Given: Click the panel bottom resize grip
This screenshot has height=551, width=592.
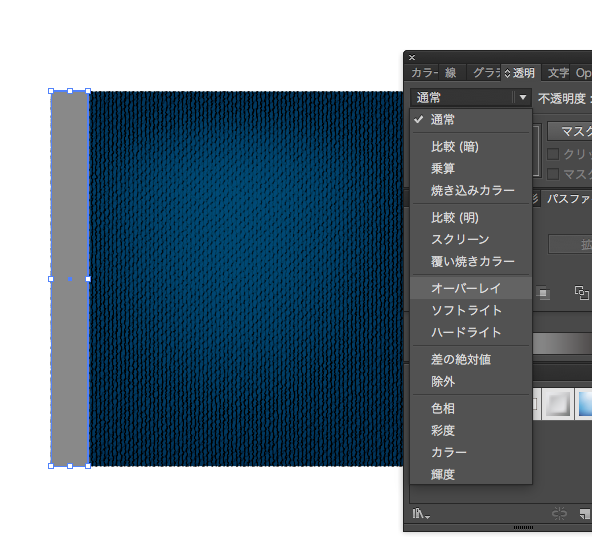Looking at the screenshot, I should pyautogui.click(x=523, y=527).
